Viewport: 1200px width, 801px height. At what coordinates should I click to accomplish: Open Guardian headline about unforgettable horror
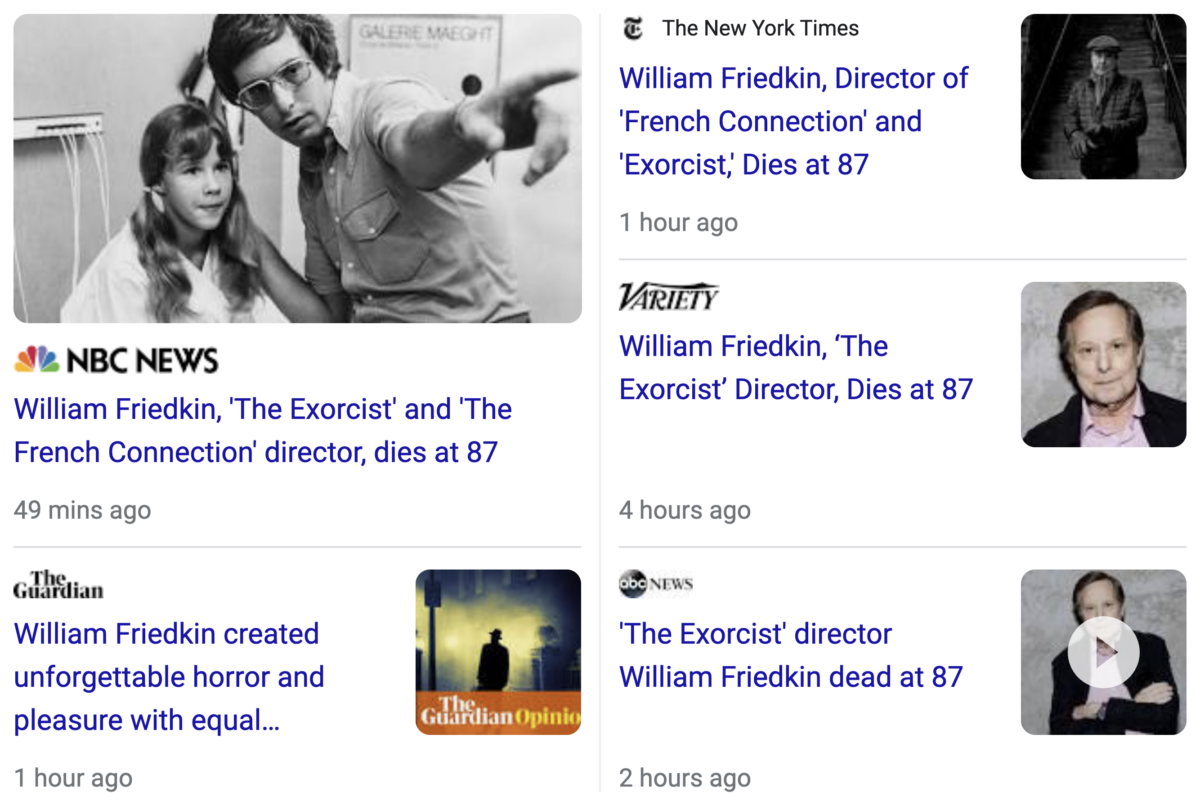pyautogui.click(x=169, y=677)
